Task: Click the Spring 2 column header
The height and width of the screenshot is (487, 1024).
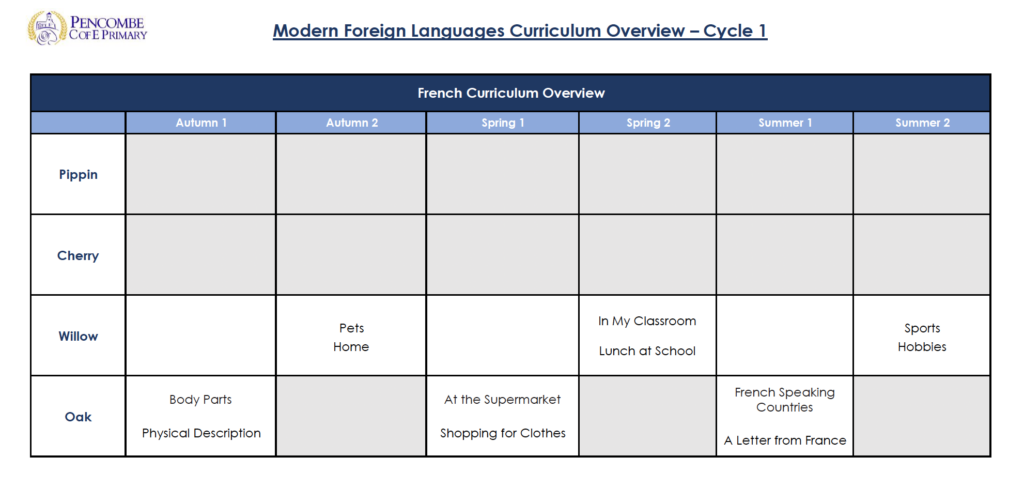Action: point(647,123)
